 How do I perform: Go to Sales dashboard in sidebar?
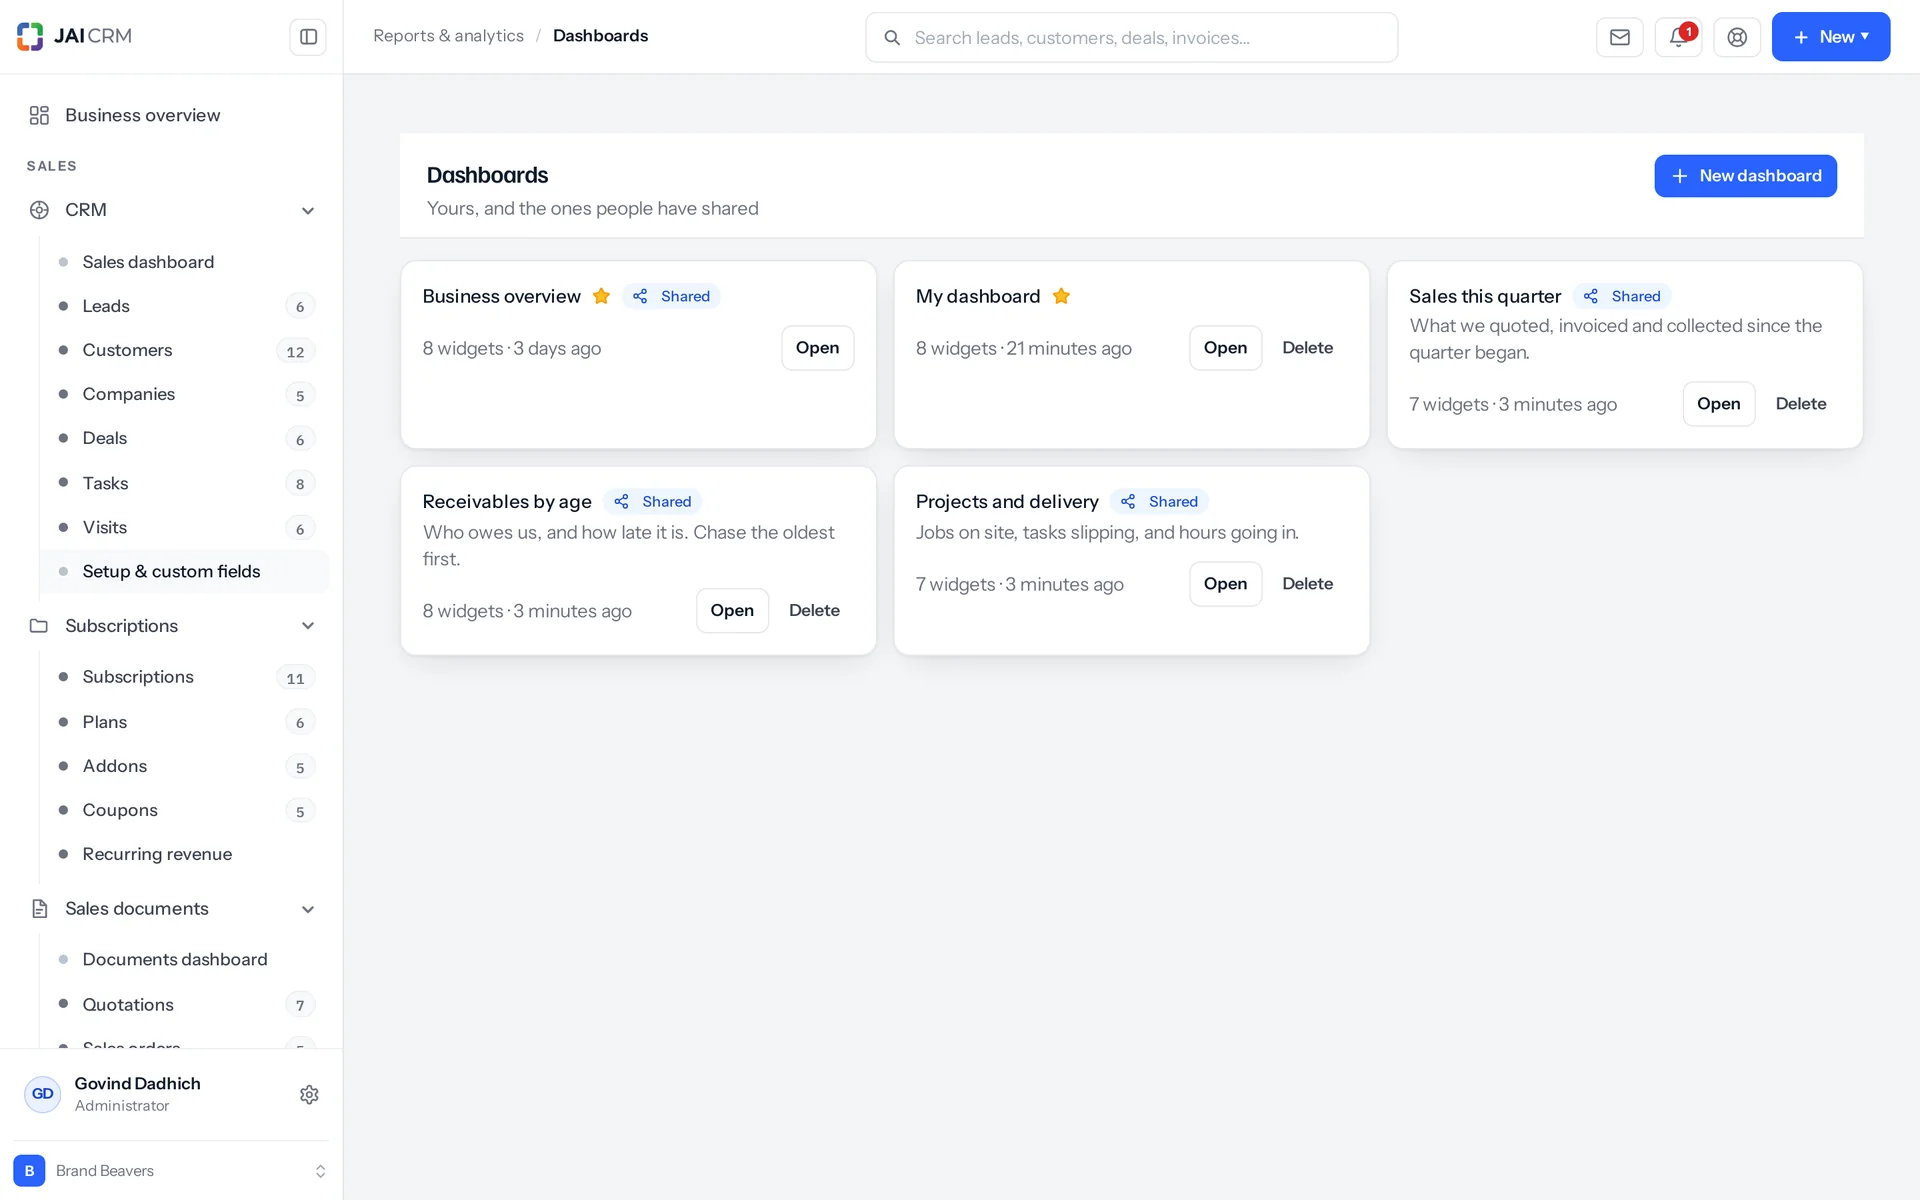click(184, 262)
